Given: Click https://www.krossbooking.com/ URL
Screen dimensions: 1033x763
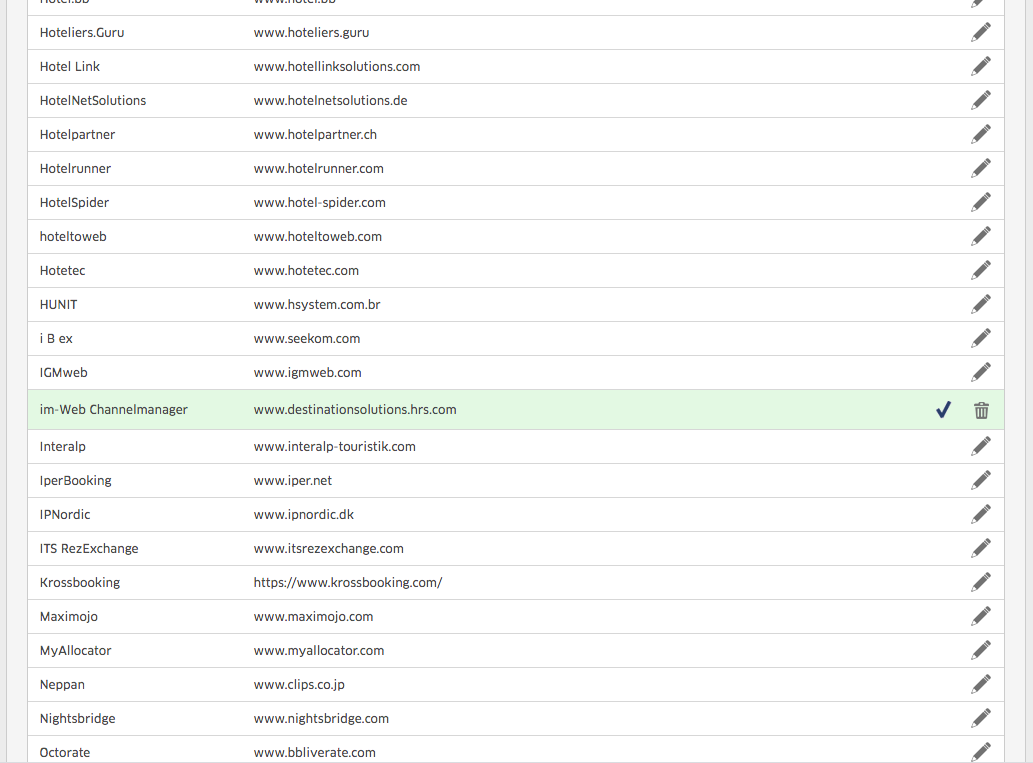Looking at the screenshot, I should tap(348, 582).
